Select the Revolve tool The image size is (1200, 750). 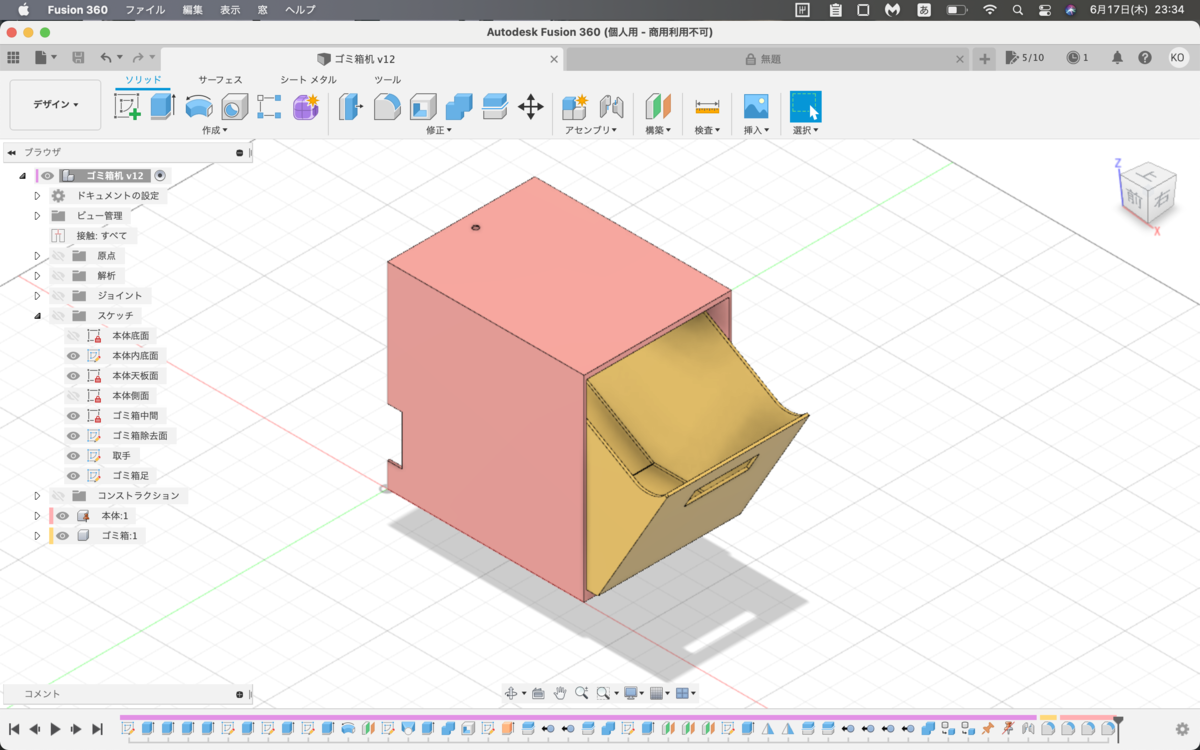point(199,107)
